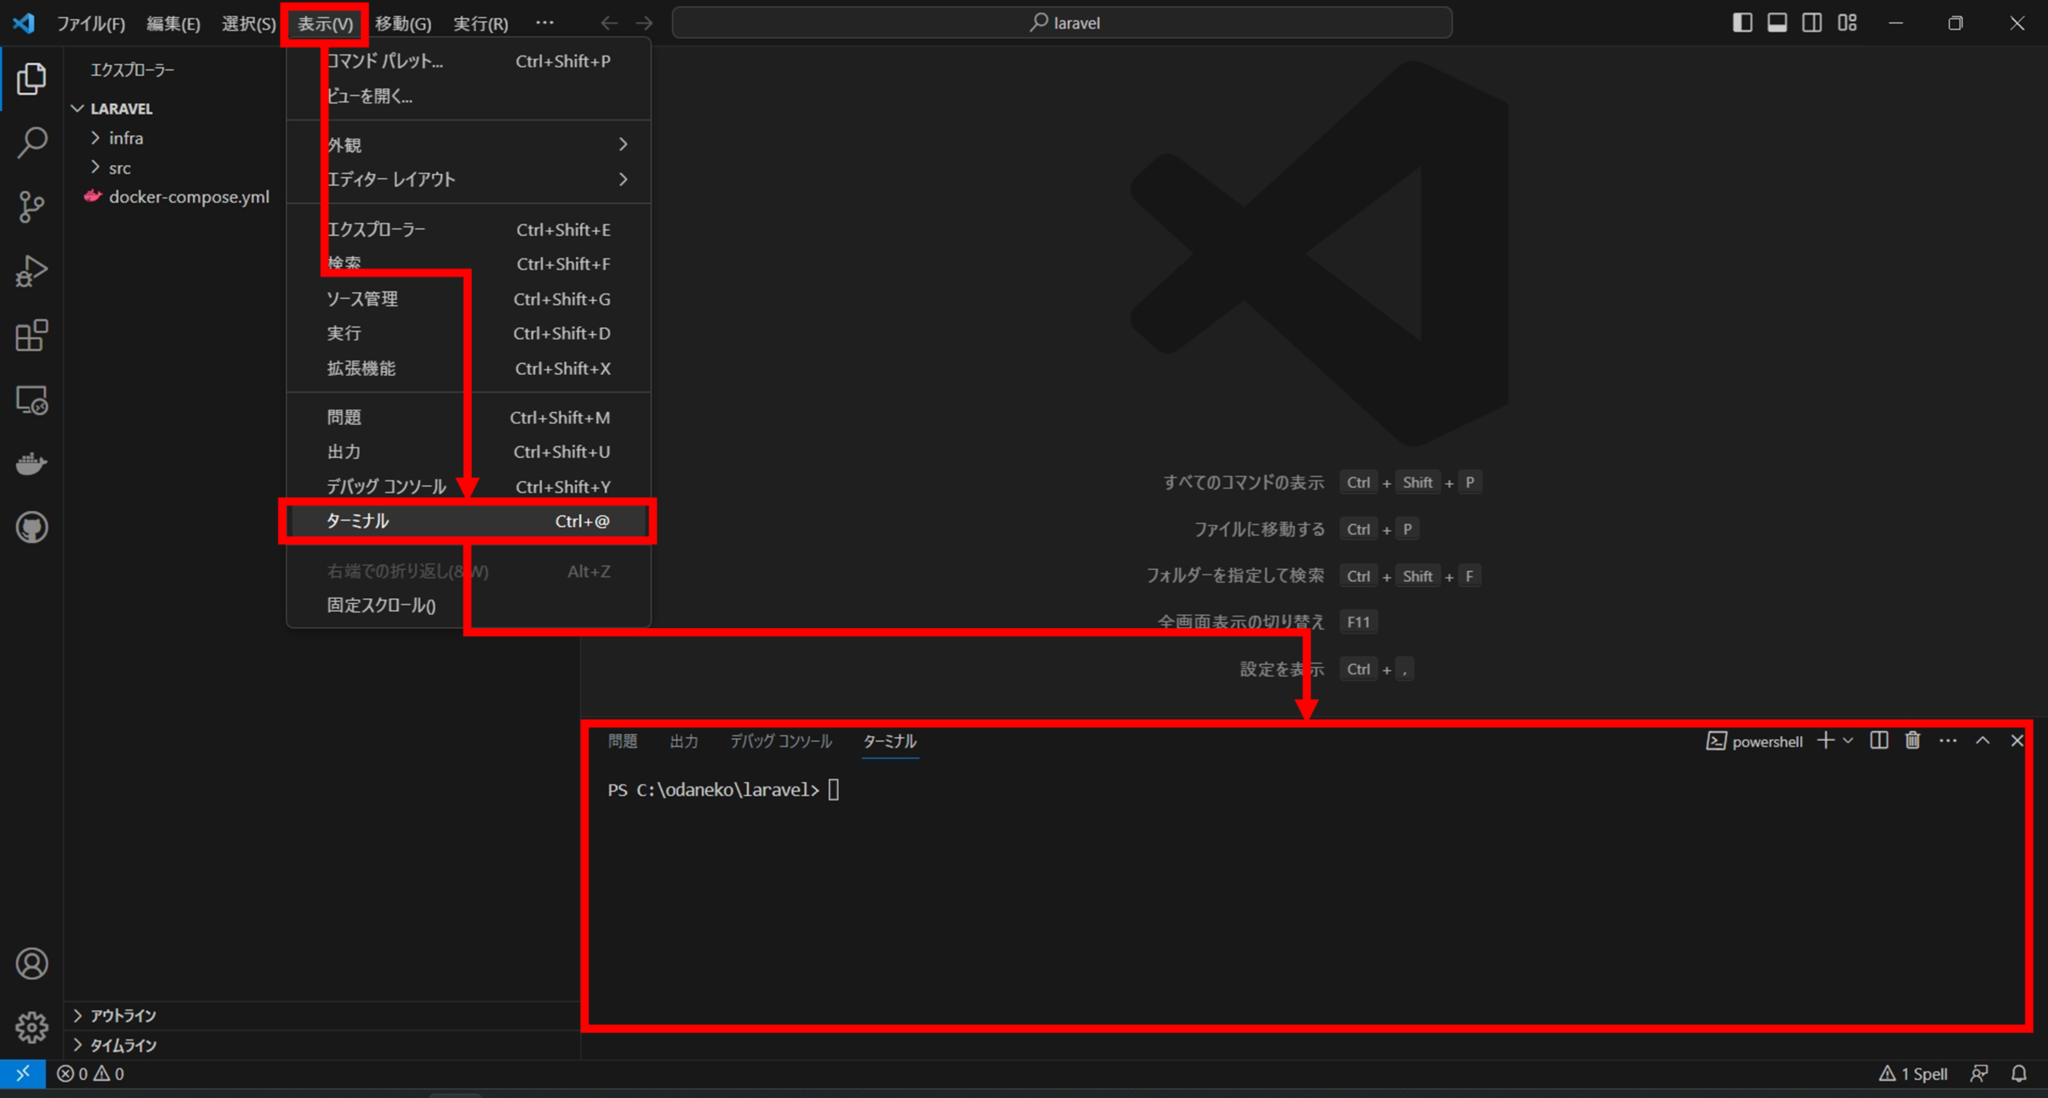The height and width of the screenshot is (1098, 2048).
Task: Select the Source Control icon
Action: click(x=32, y=207)
